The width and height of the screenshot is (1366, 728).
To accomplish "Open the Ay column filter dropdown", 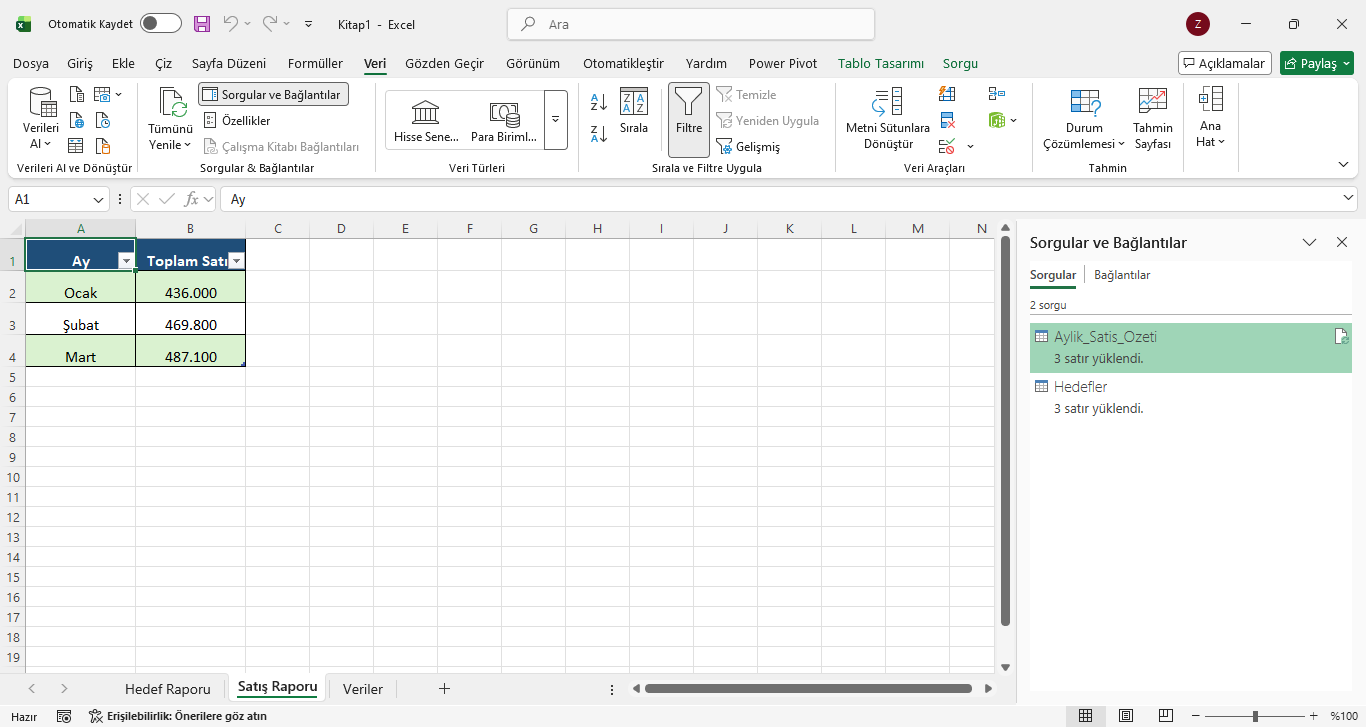I will pyautogui.click(x=126, y=260).
